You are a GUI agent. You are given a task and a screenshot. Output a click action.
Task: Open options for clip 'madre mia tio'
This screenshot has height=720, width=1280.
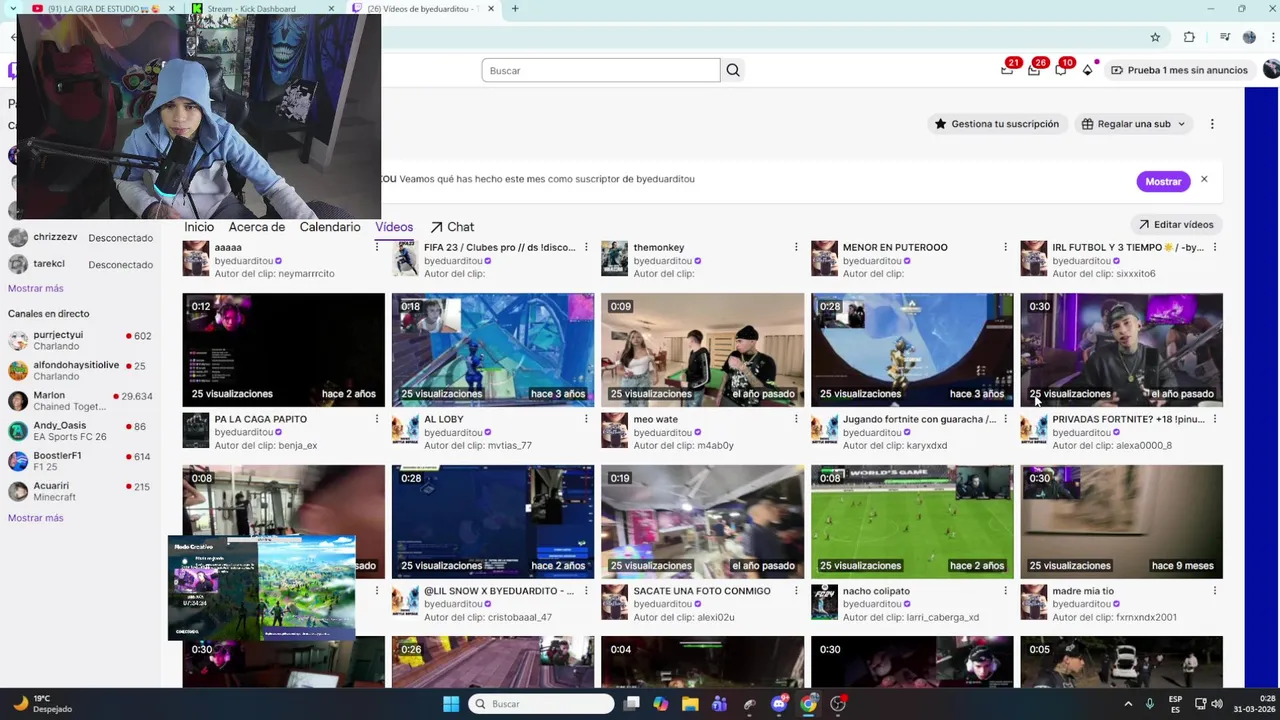[x=1215, y=591]
